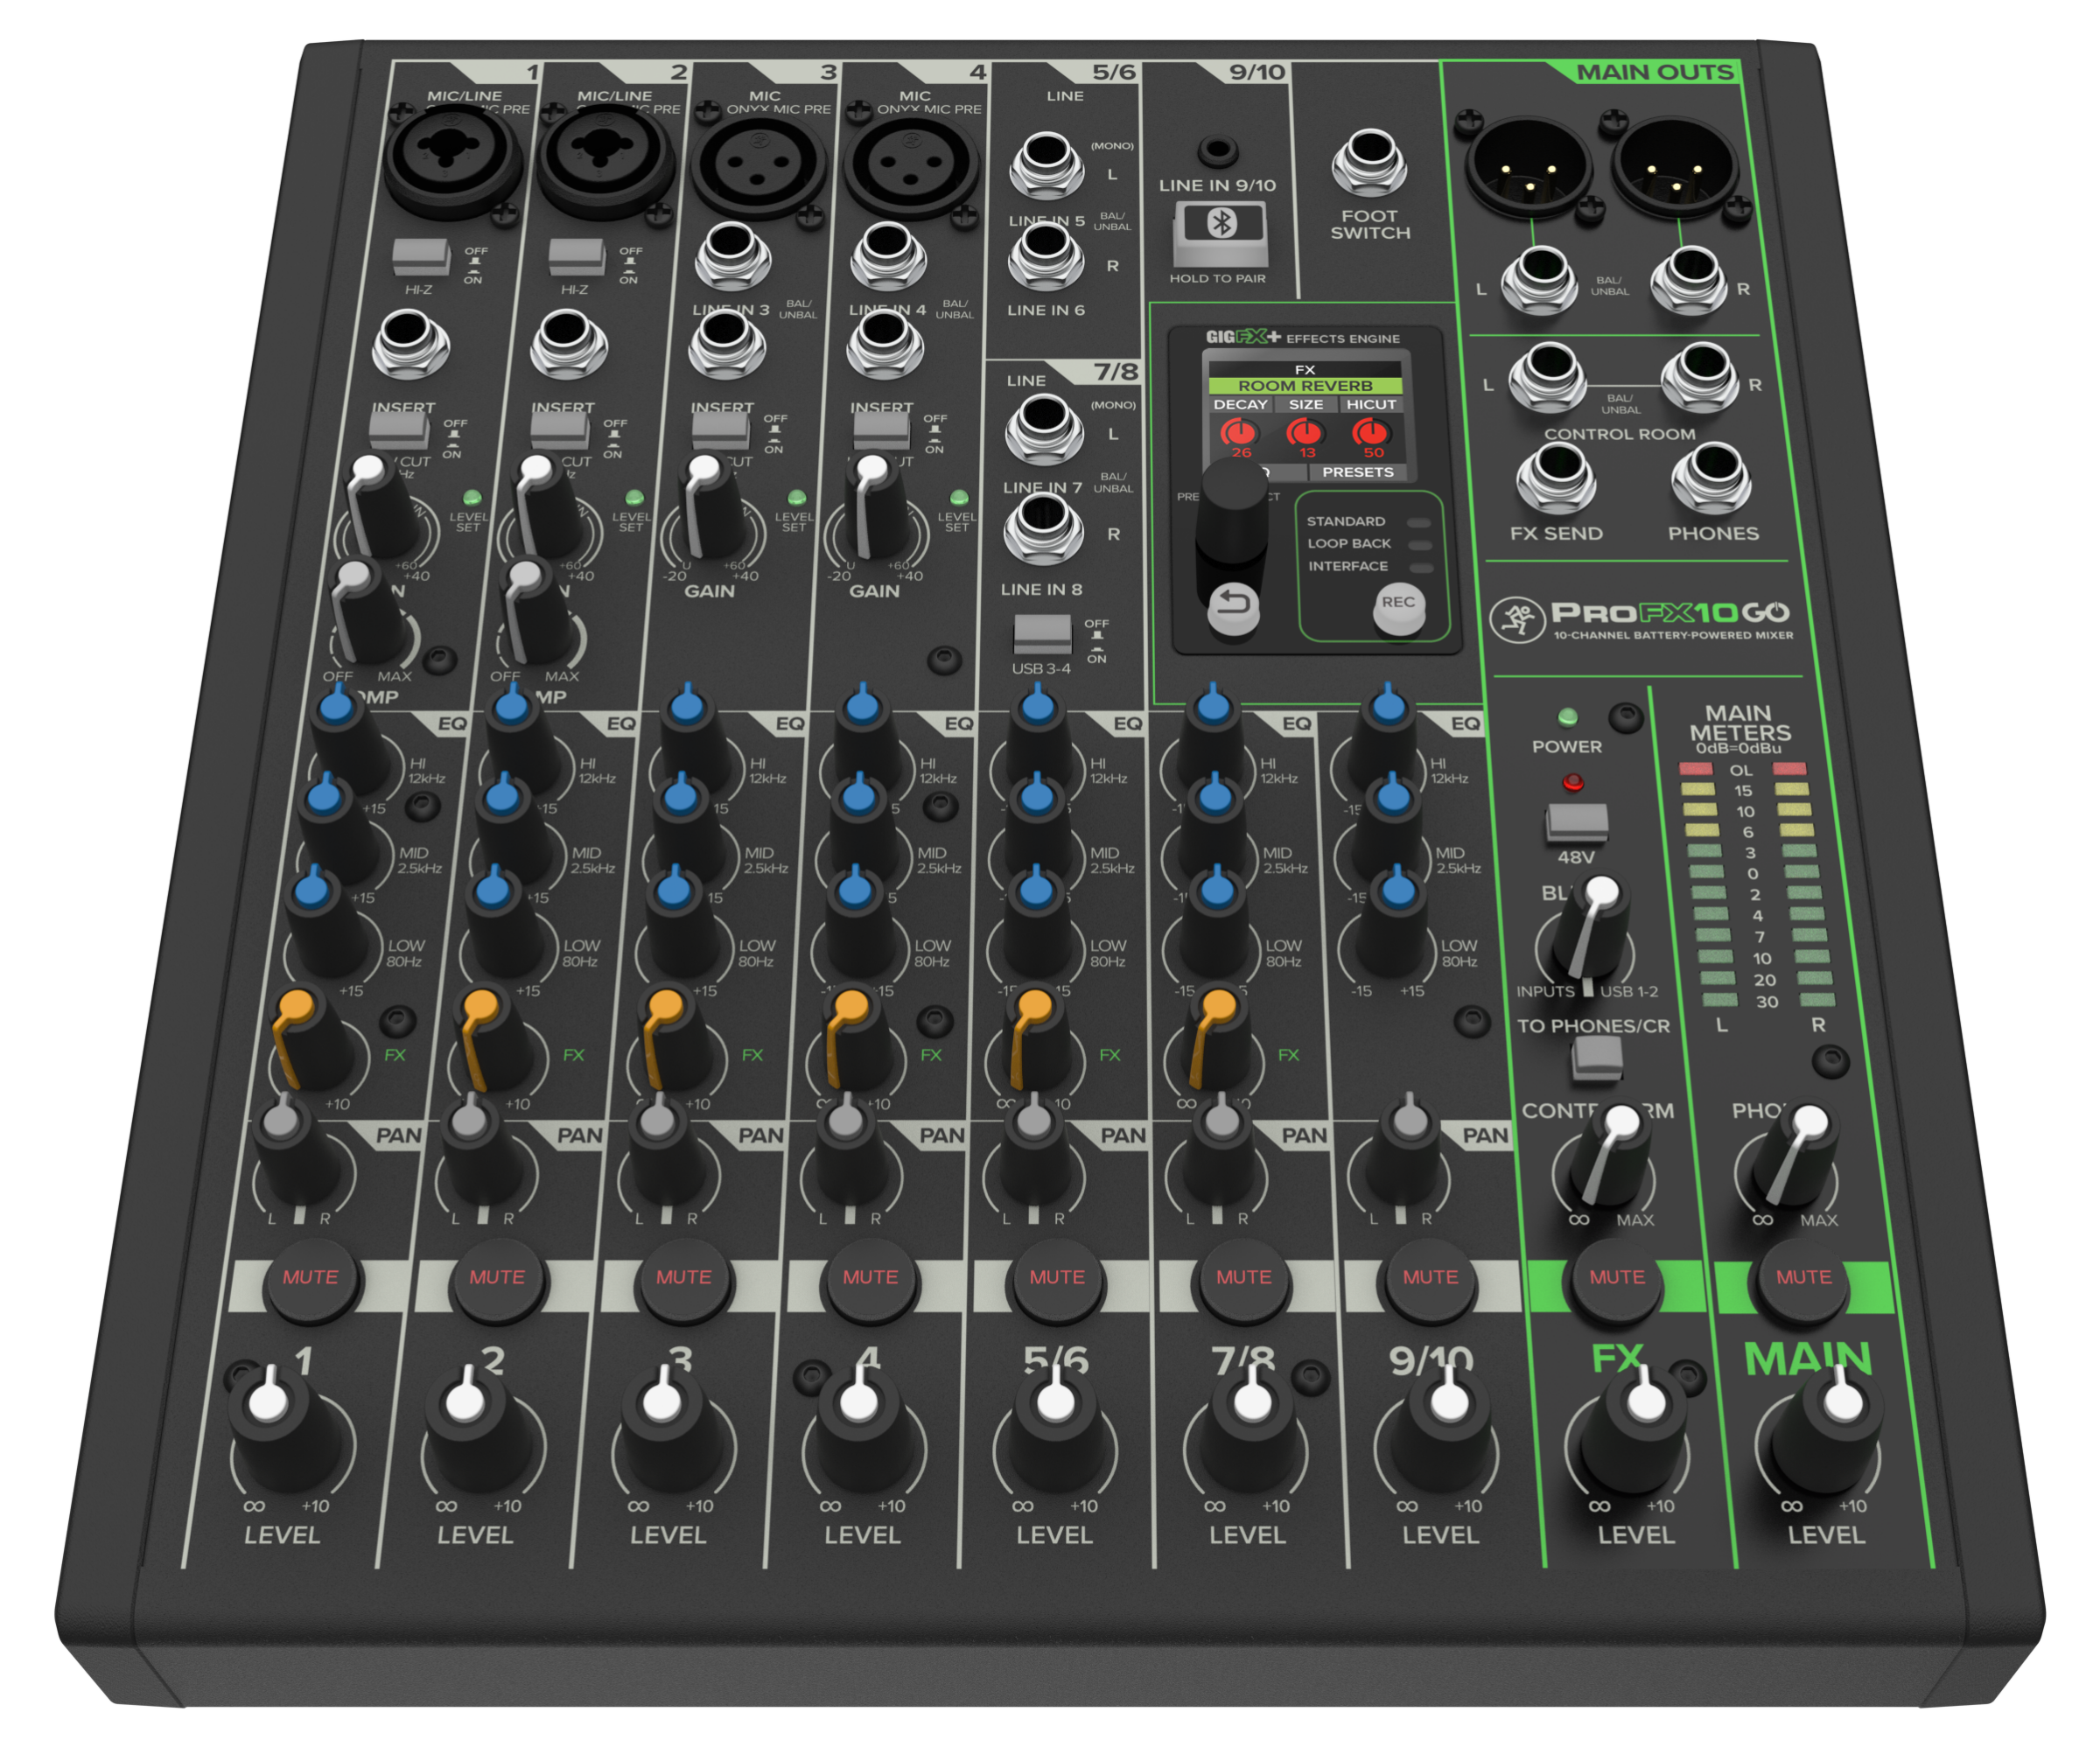Click the Mackie running man logo
The width and height of the screenshot is (2100, 1754).
(1516, 620)
